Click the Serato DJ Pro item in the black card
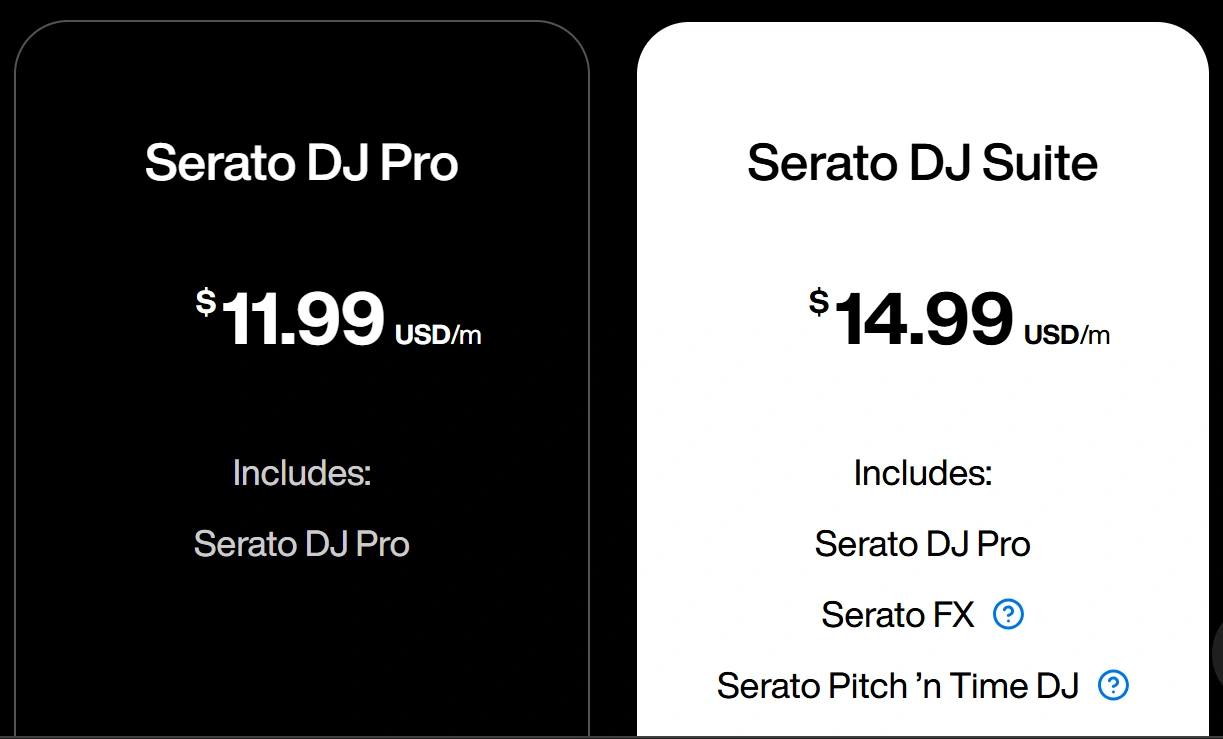This screenshot has height=739, width=1223. pyautogui.click(x=302, y=544)
